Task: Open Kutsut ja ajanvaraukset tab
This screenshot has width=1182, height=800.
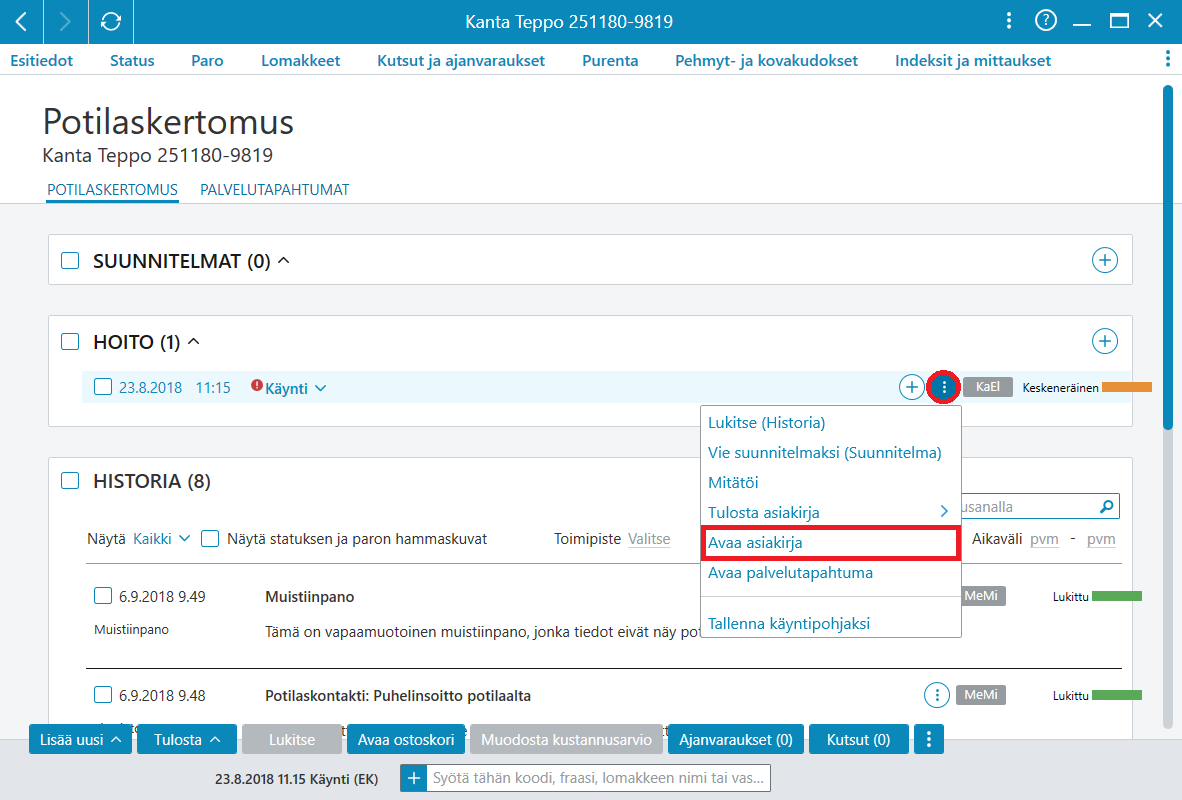Action: tap(461, 60)
